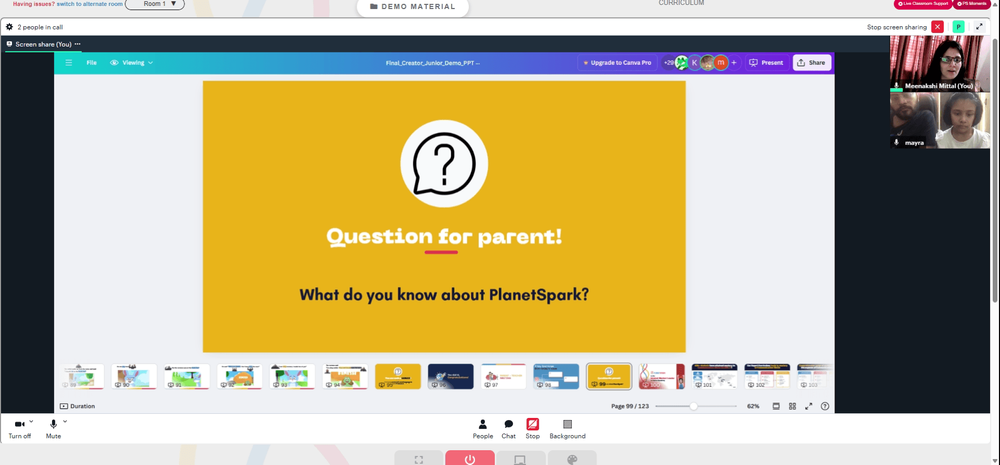This screenshot has height=465, width=1000.
Task: Expand camera options chevron
Action: coord(31,421)
